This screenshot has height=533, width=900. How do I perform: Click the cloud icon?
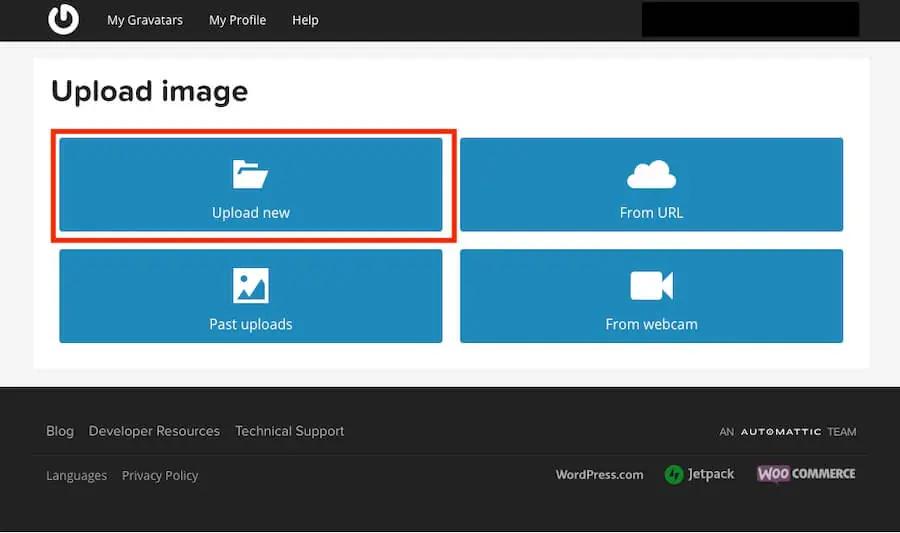(x=651, y=174)
